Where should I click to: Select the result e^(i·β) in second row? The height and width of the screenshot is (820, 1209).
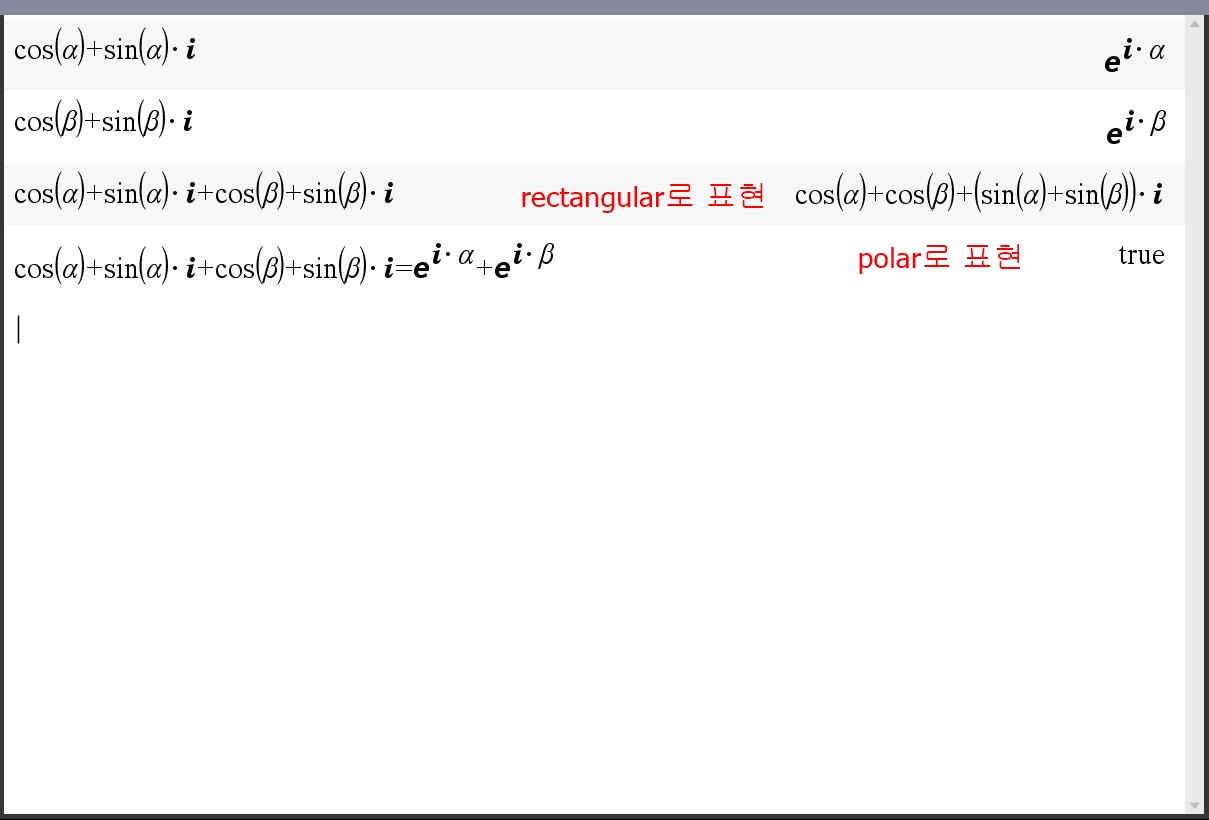pyautogui.click(x=1135, y=127)
